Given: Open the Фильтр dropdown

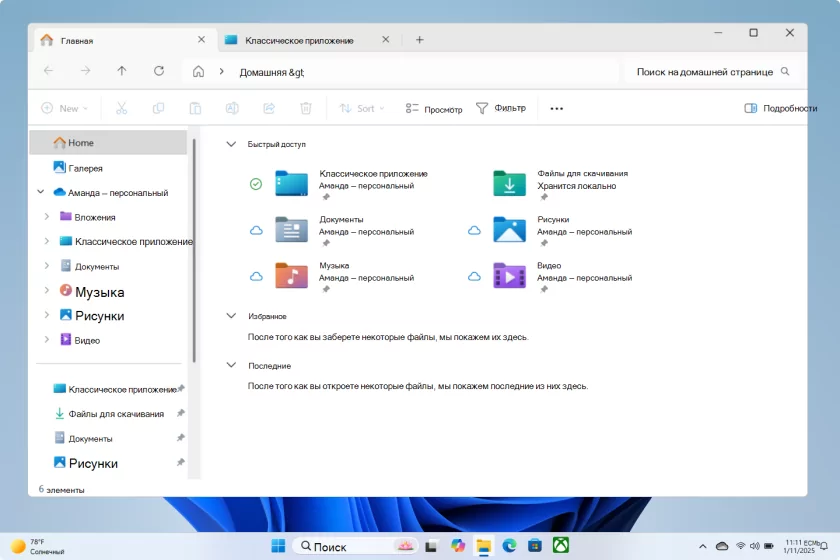Looking at the screenshot, I should point(500,108).
